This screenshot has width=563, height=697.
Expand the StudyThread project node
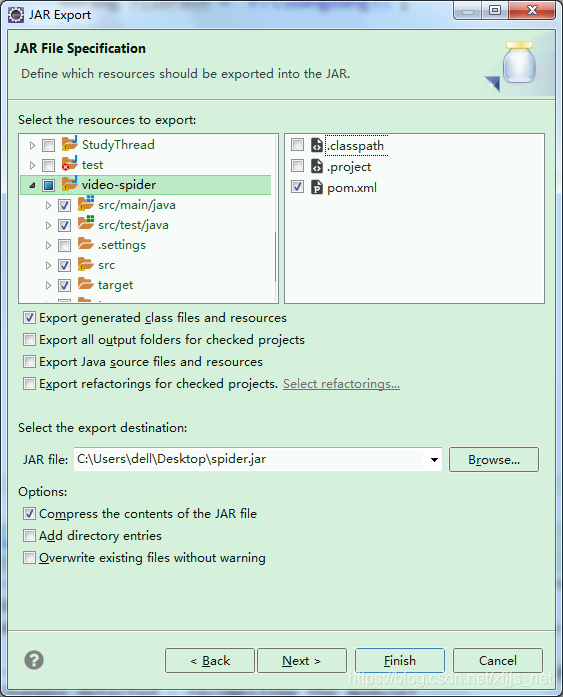[32, 145]
